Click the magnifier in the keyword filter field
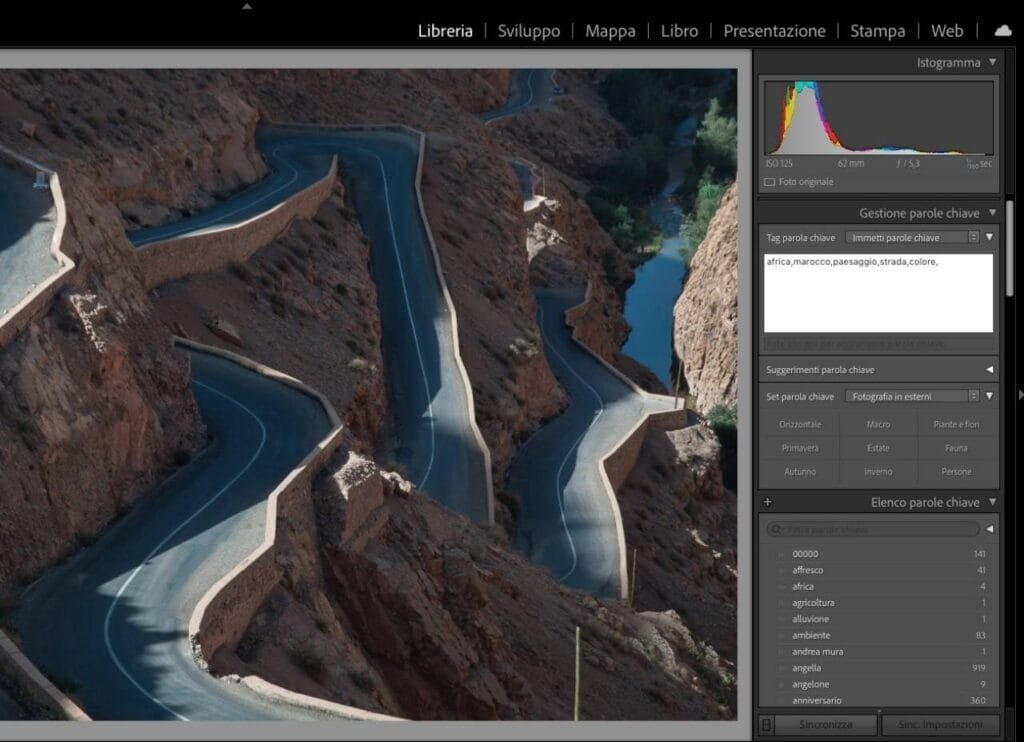 775,528
